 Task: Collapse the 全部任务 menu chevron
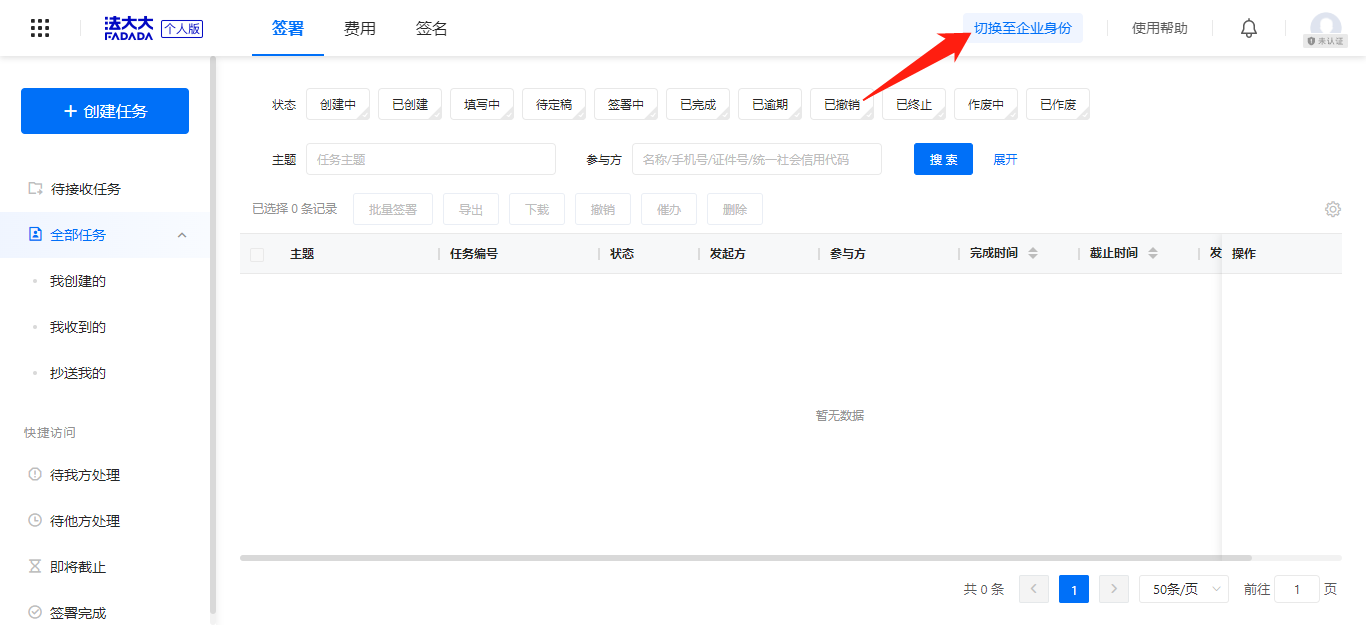pos(182,235)
